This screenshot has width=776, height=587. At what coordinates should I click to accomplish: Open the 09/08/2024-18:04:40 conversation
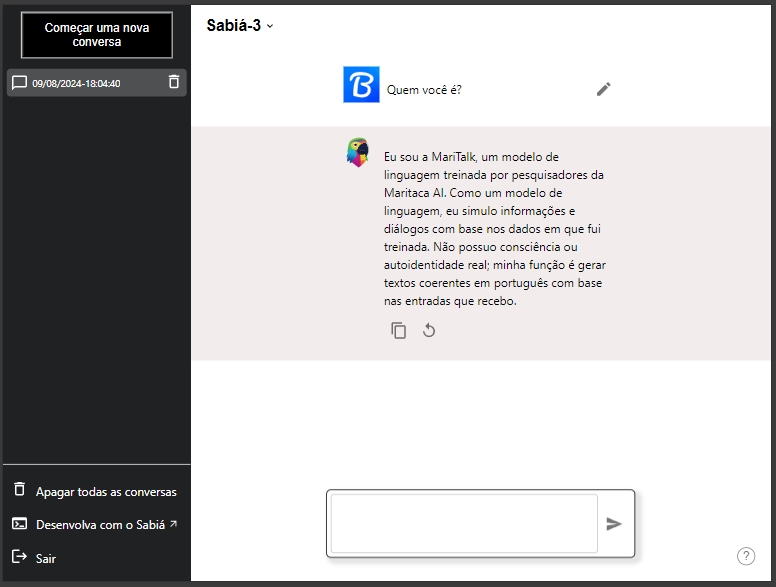click(x=97, y=83)
